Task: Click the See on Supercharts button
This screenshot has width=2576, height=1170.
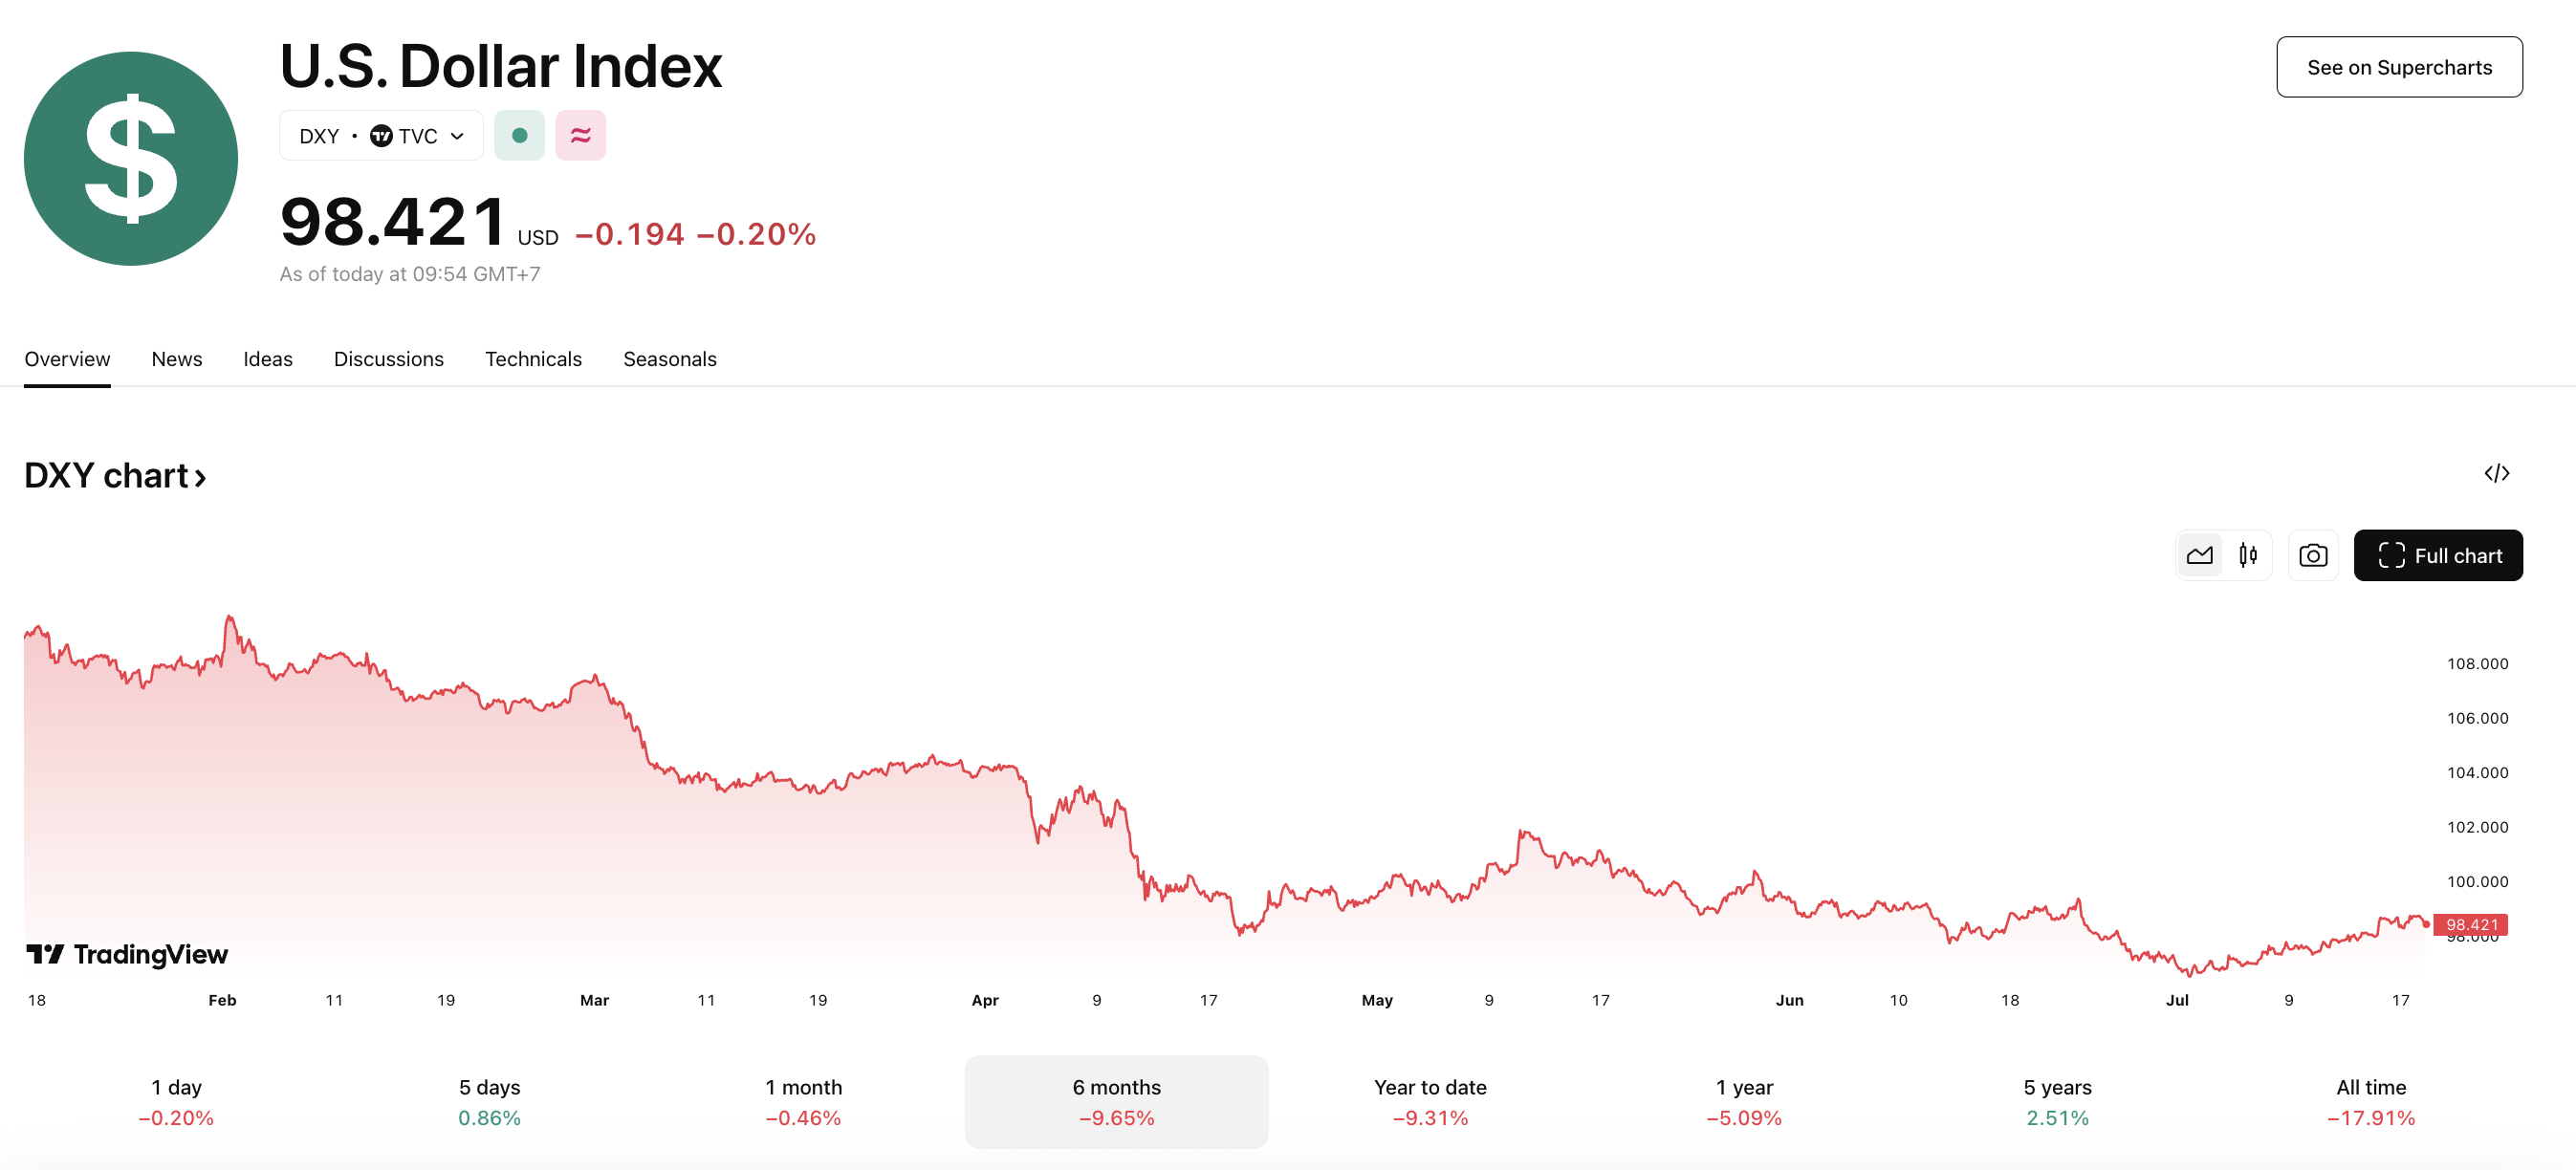Action: click(x=2400, y=67)
